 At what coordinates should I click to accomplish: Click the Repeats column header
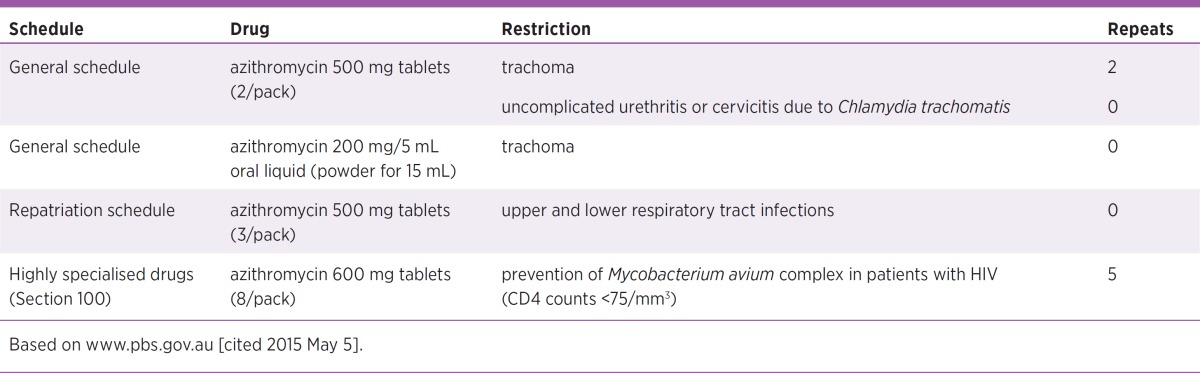coord(1141,30)
